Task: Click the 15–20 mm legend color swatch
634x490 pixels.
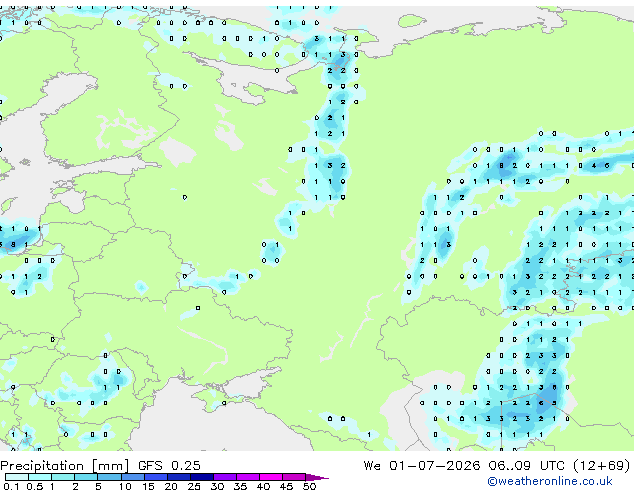Action: (x=156, y=477)
